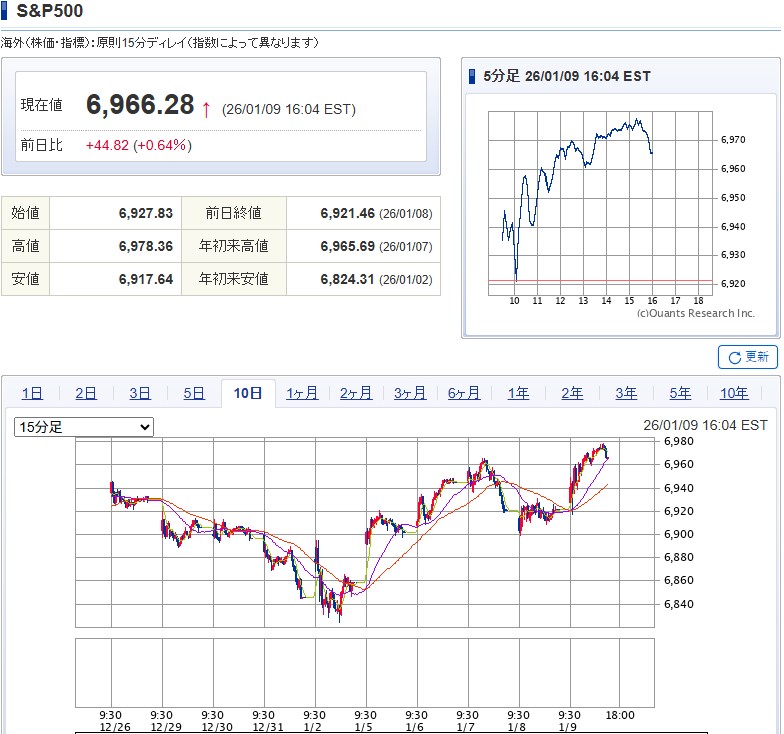The image size is (784, 734).
Task: Click the red up-arrow next to 6,966.28
Action: click(x=206, y=108)
